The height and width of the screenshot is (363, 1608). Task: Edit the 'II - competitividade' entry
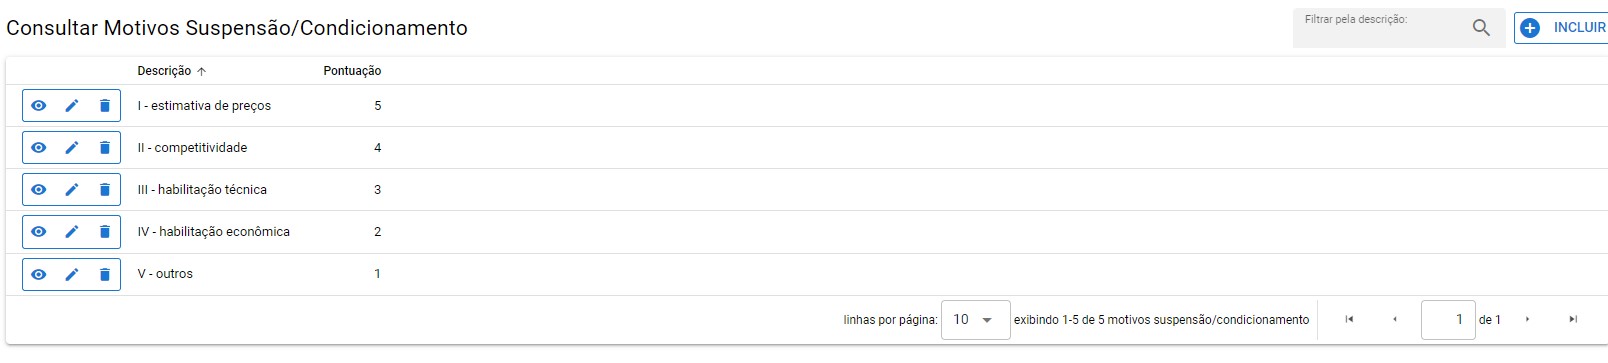click(72, 148)
